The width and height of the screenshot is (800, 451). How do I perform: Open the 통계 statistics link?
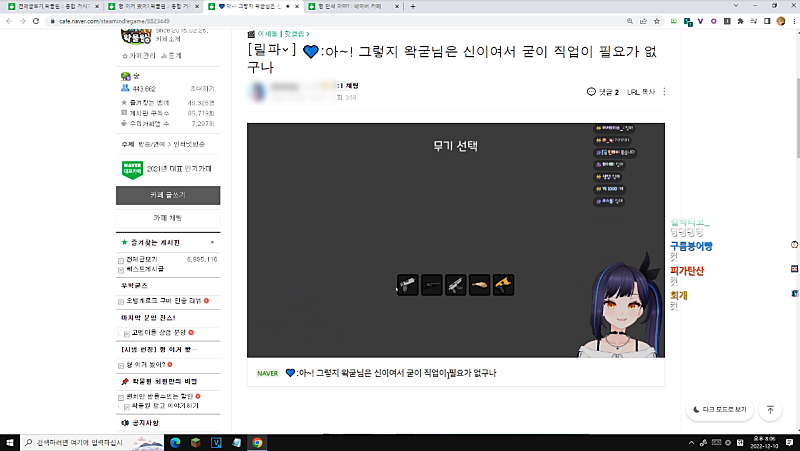click(x=171, y=56)
